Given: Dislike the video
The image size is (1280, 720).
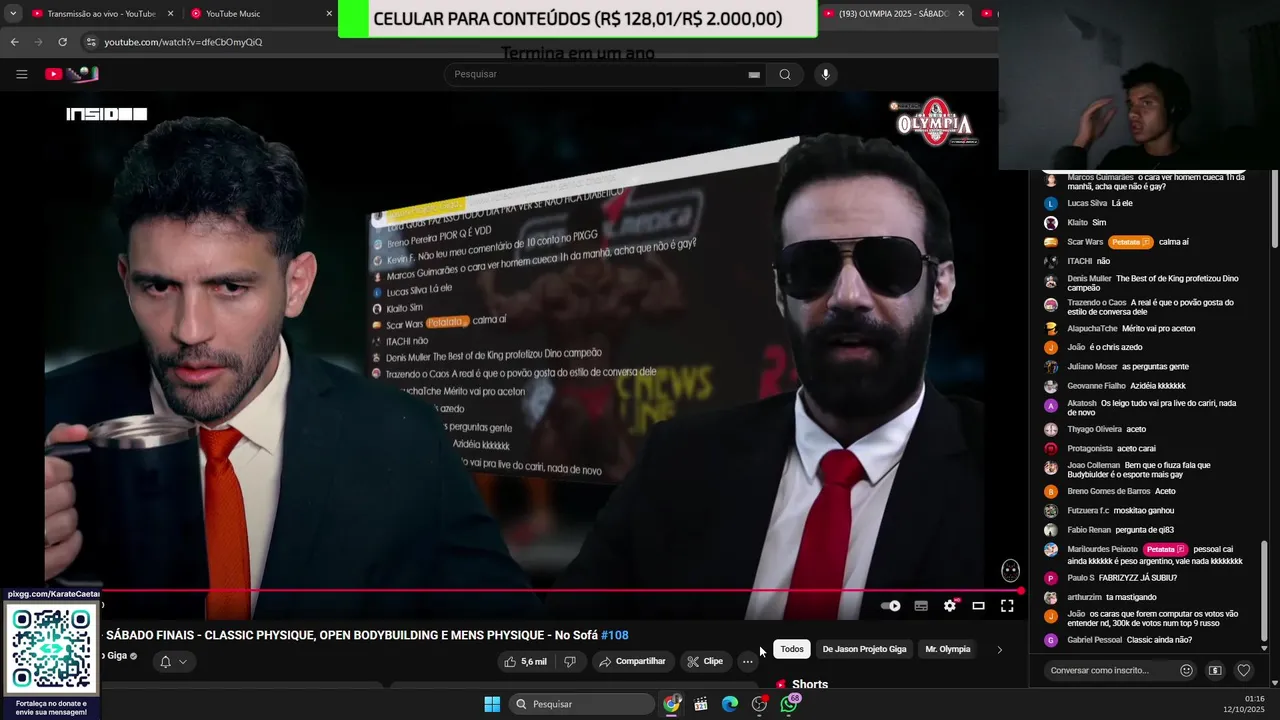Looking at the screenshot, I should click(x=570, y=661).
